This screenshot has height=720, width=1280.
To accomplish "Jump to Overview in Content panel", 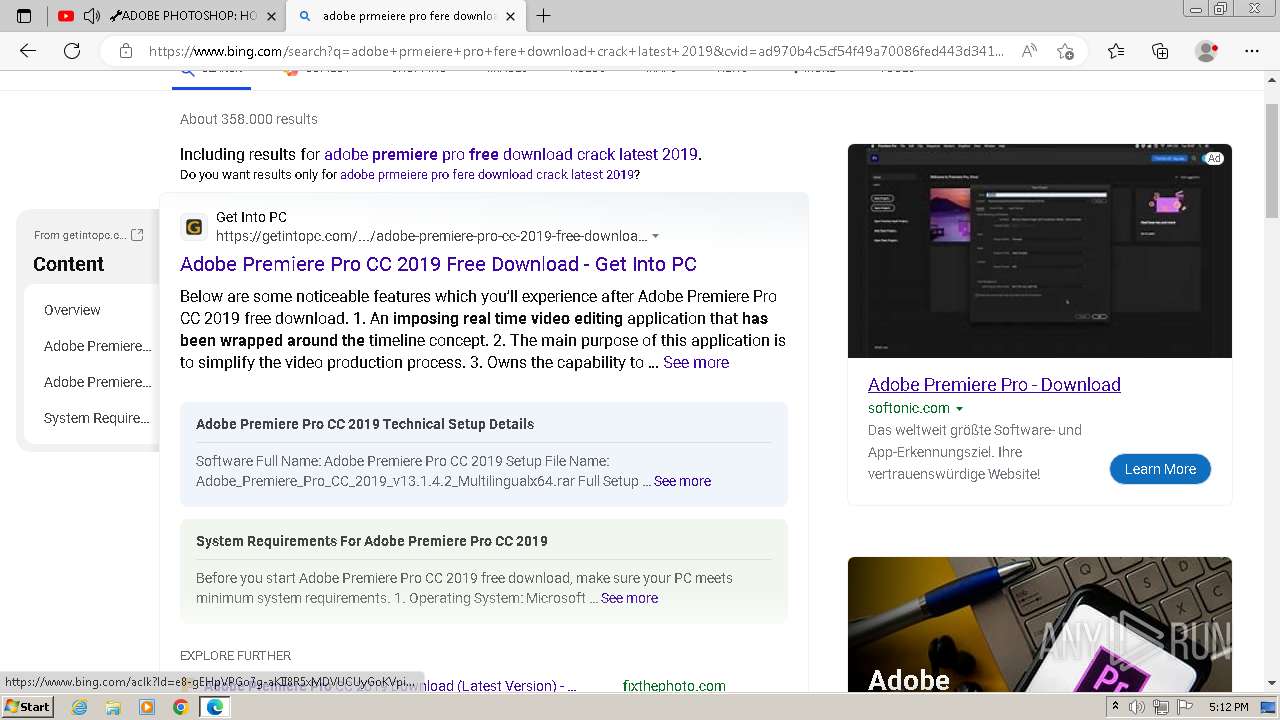I will 72,310.
